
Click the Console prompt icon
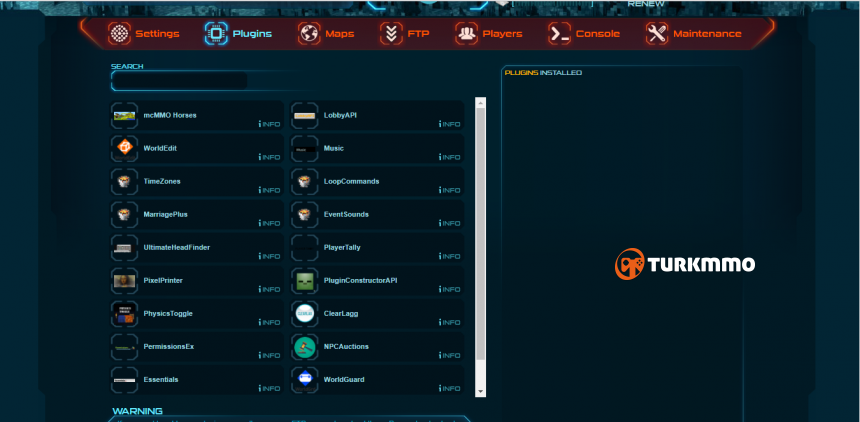559,33
